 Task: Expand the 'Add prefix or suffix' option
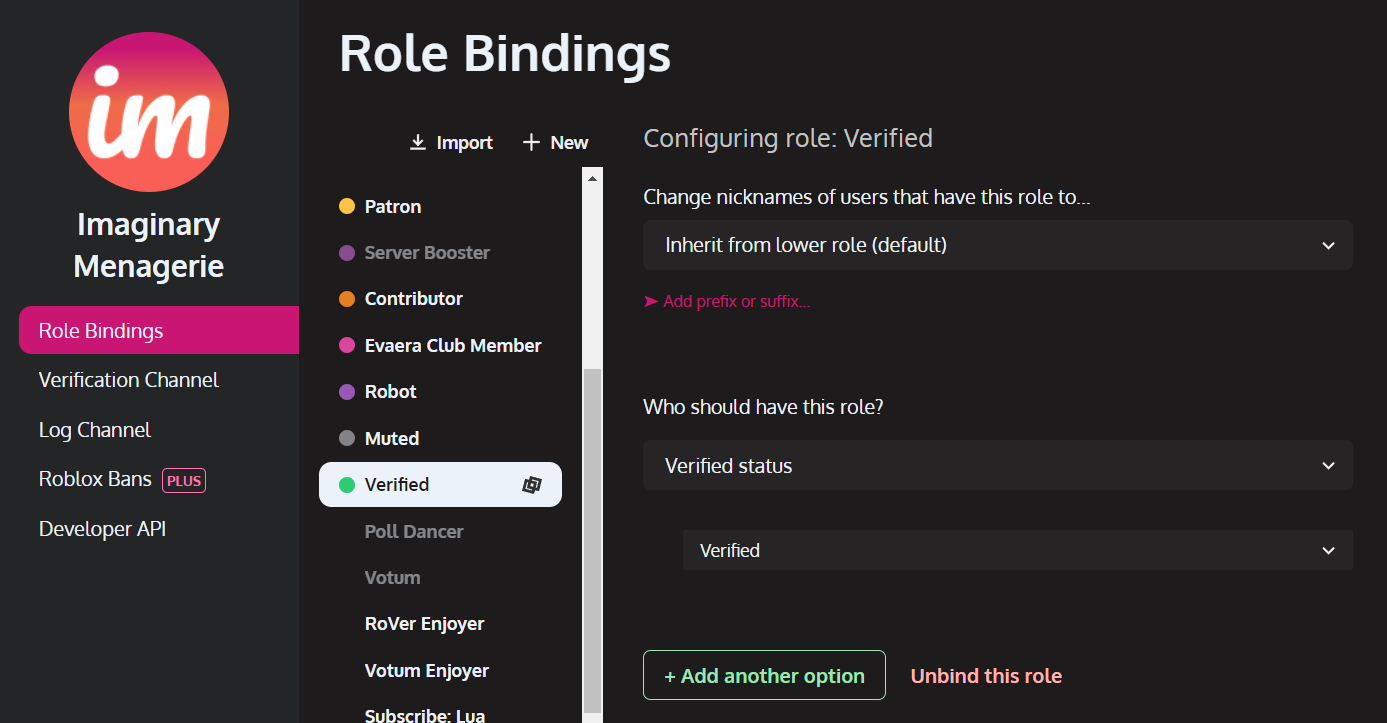727,301
